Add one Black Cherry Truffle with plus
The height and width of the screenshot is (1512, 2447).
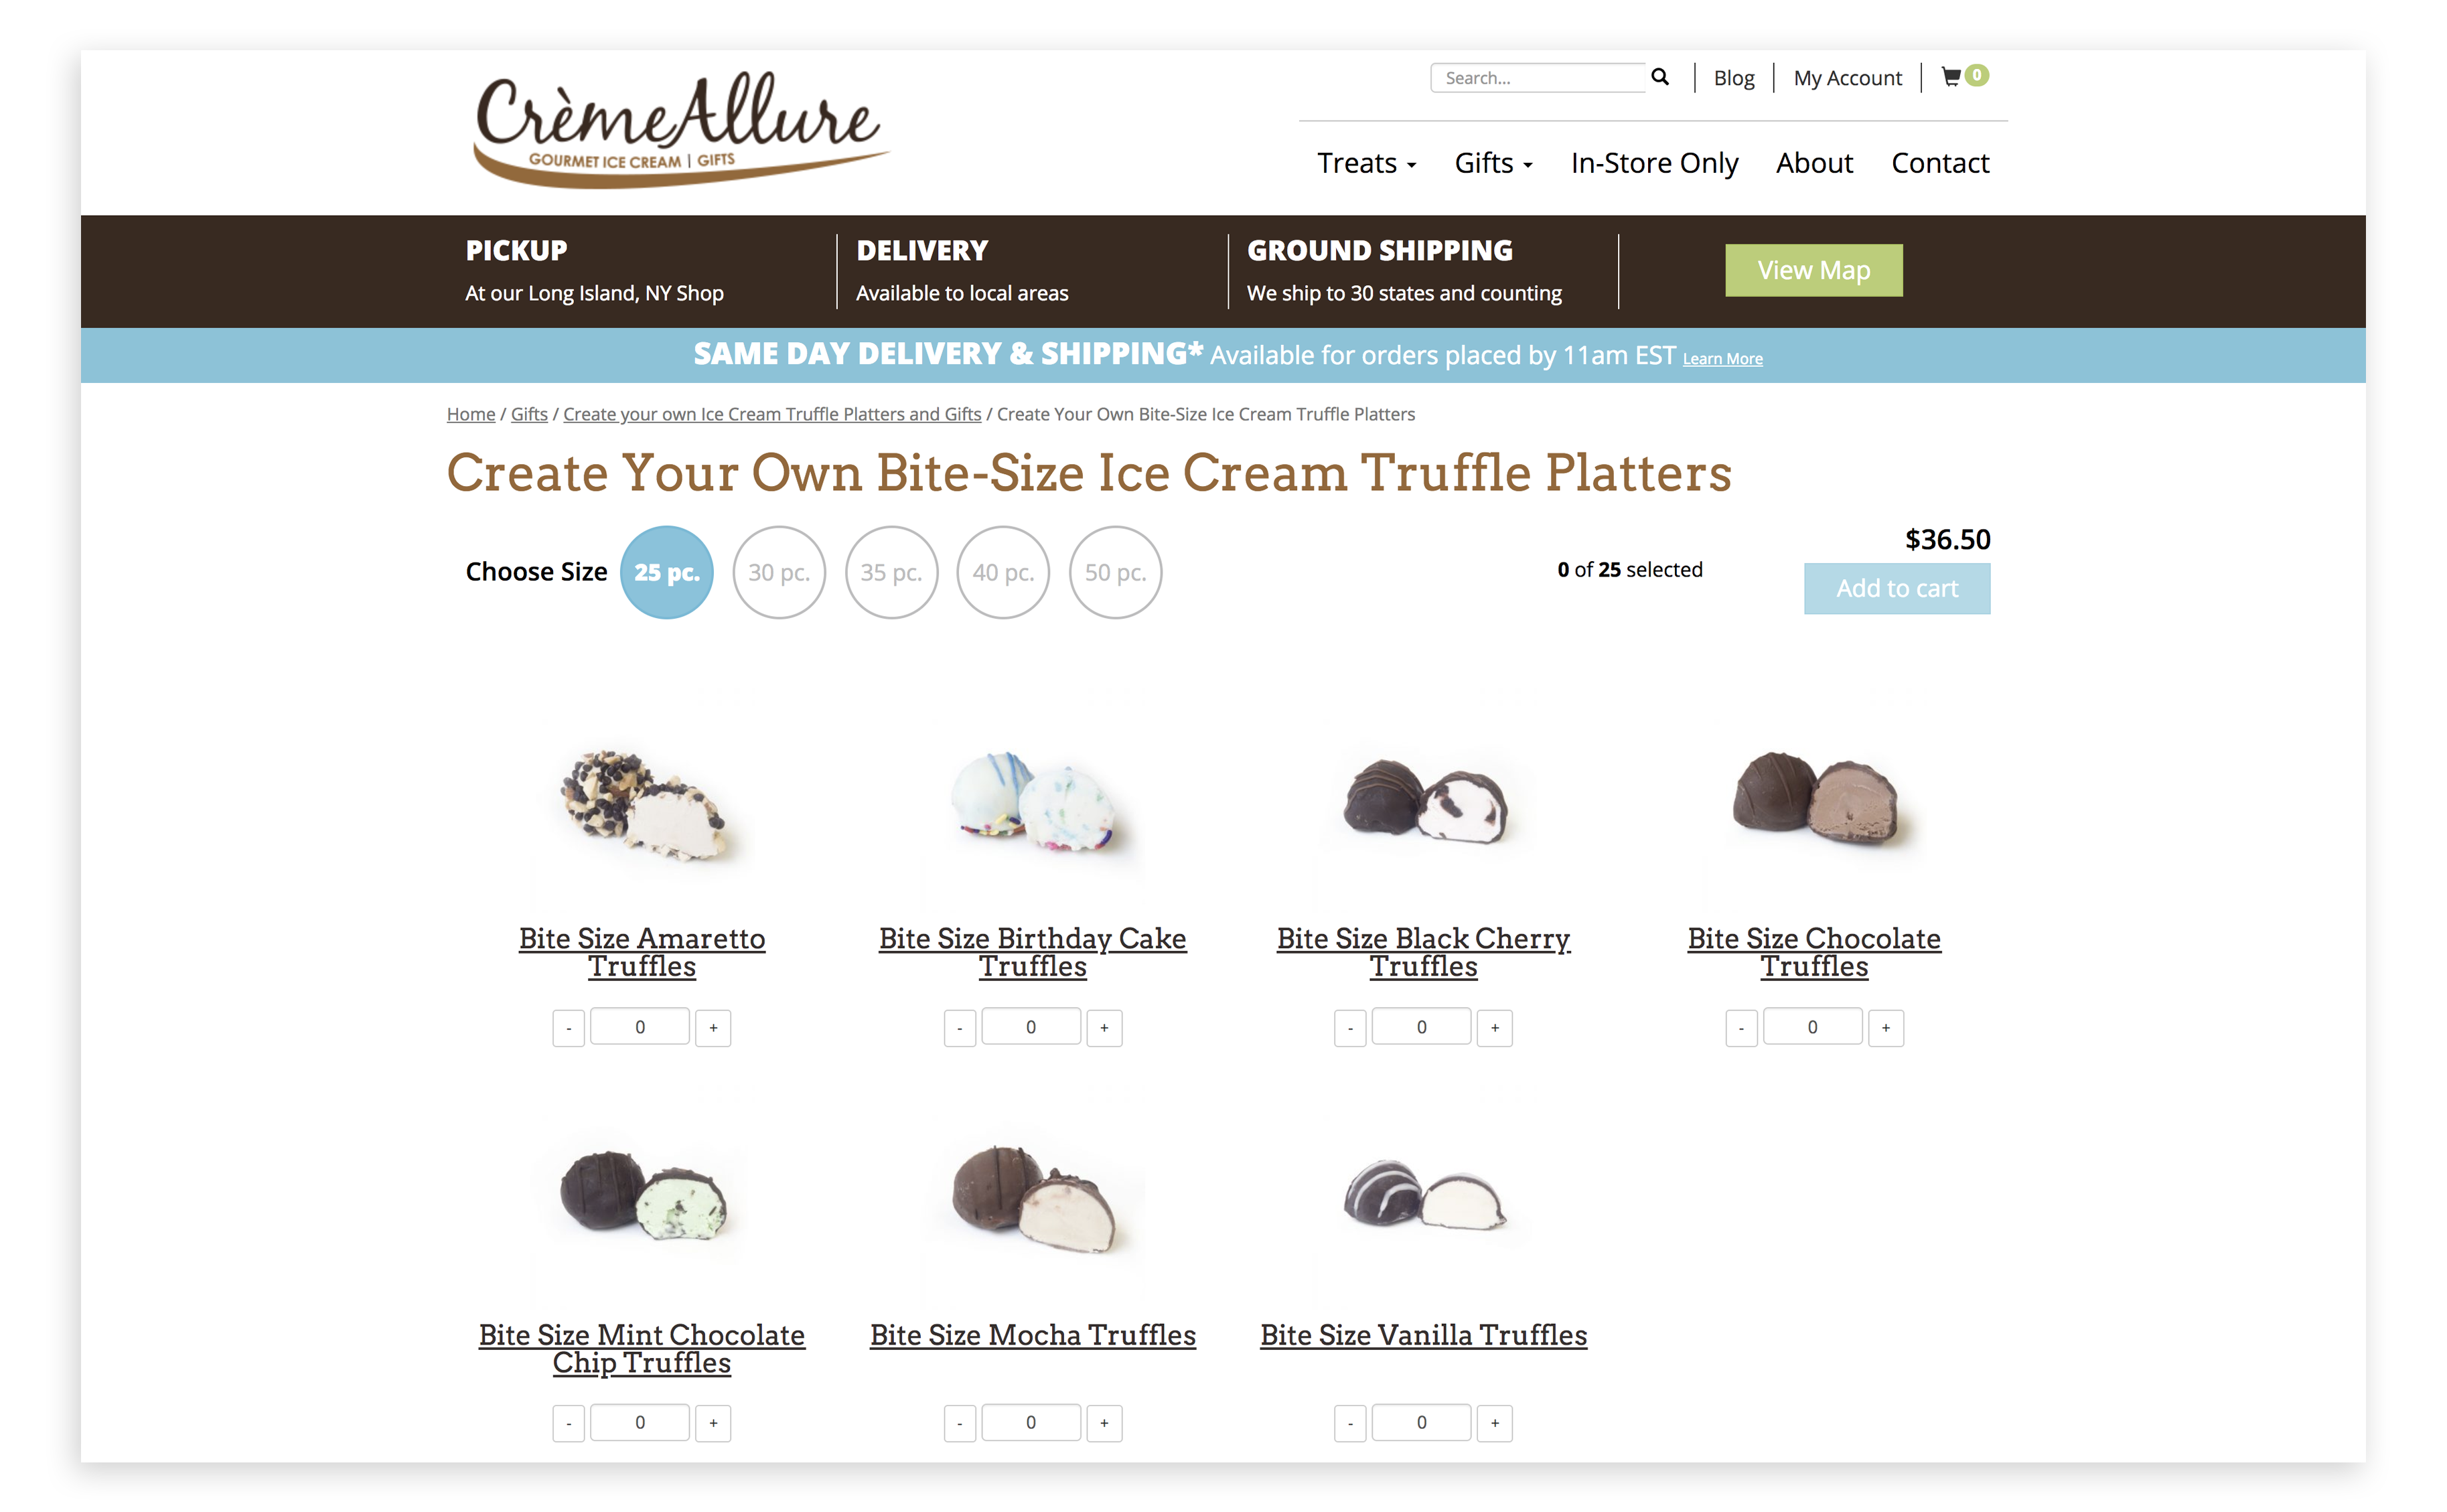tap(1494, 1027)
